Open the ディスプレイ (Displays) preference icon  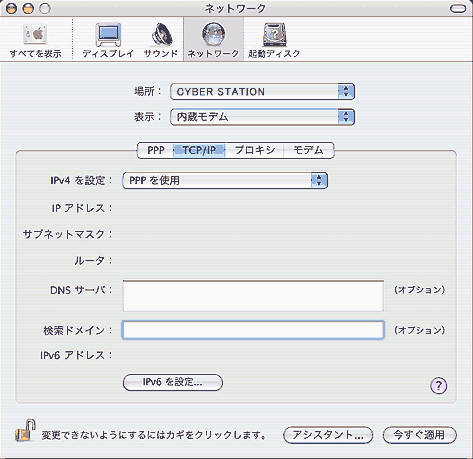(108, 35)
